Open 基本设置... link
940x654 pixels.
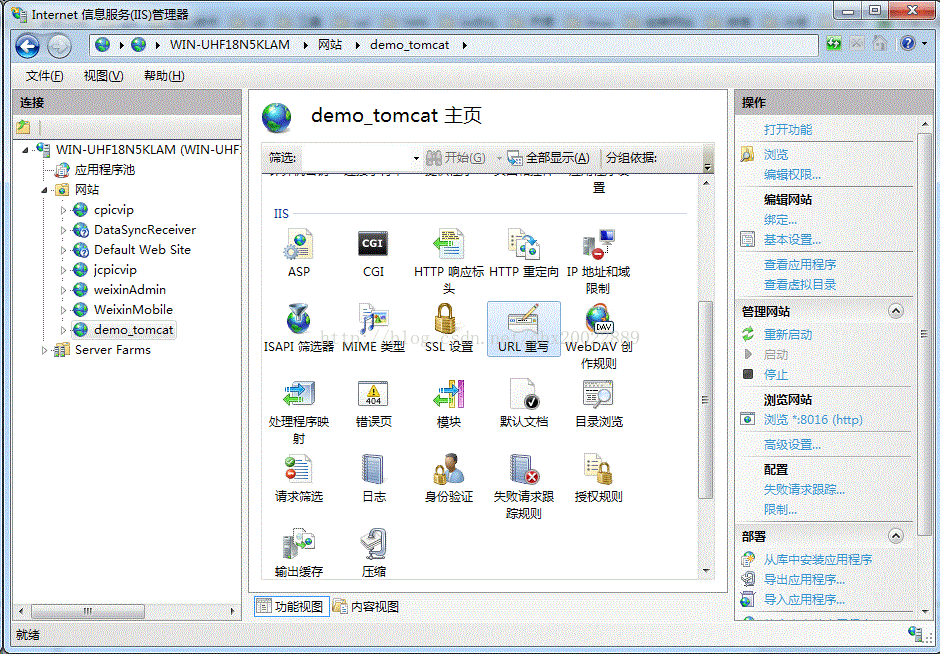[793, 240]
